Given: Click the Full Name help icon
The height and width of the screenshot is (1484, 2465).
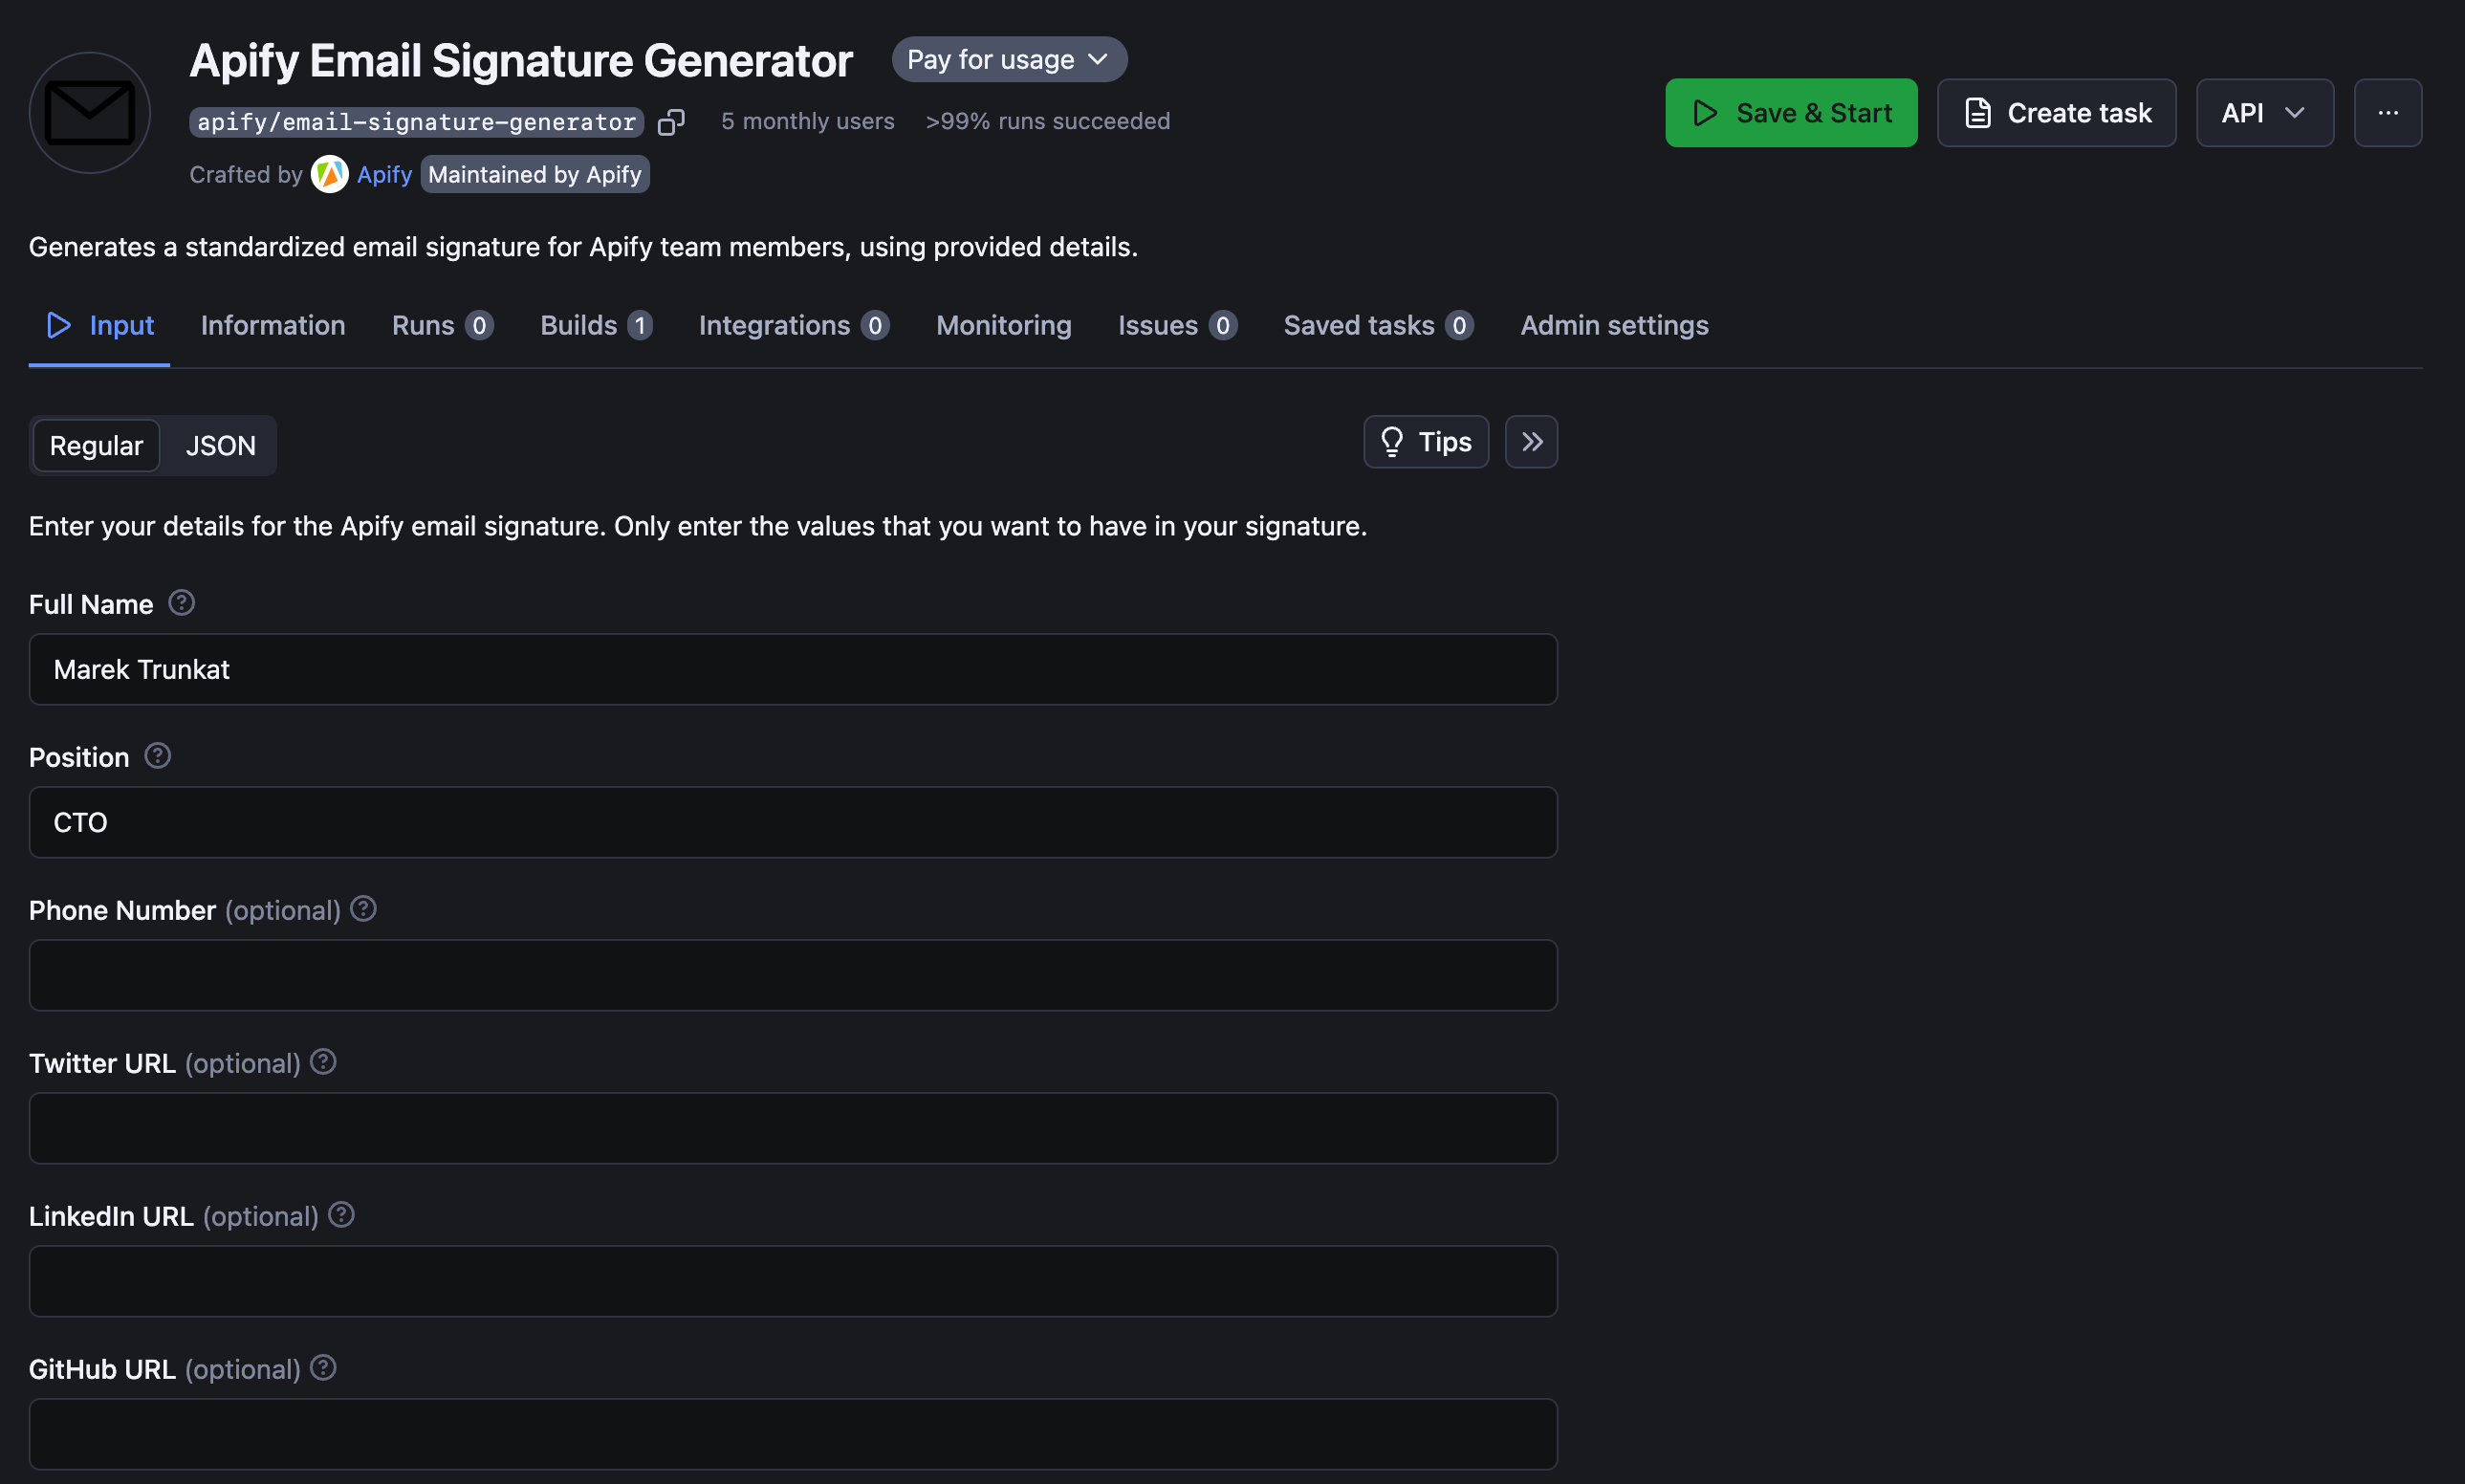Looking at the screenshot, I should [182, 603].
